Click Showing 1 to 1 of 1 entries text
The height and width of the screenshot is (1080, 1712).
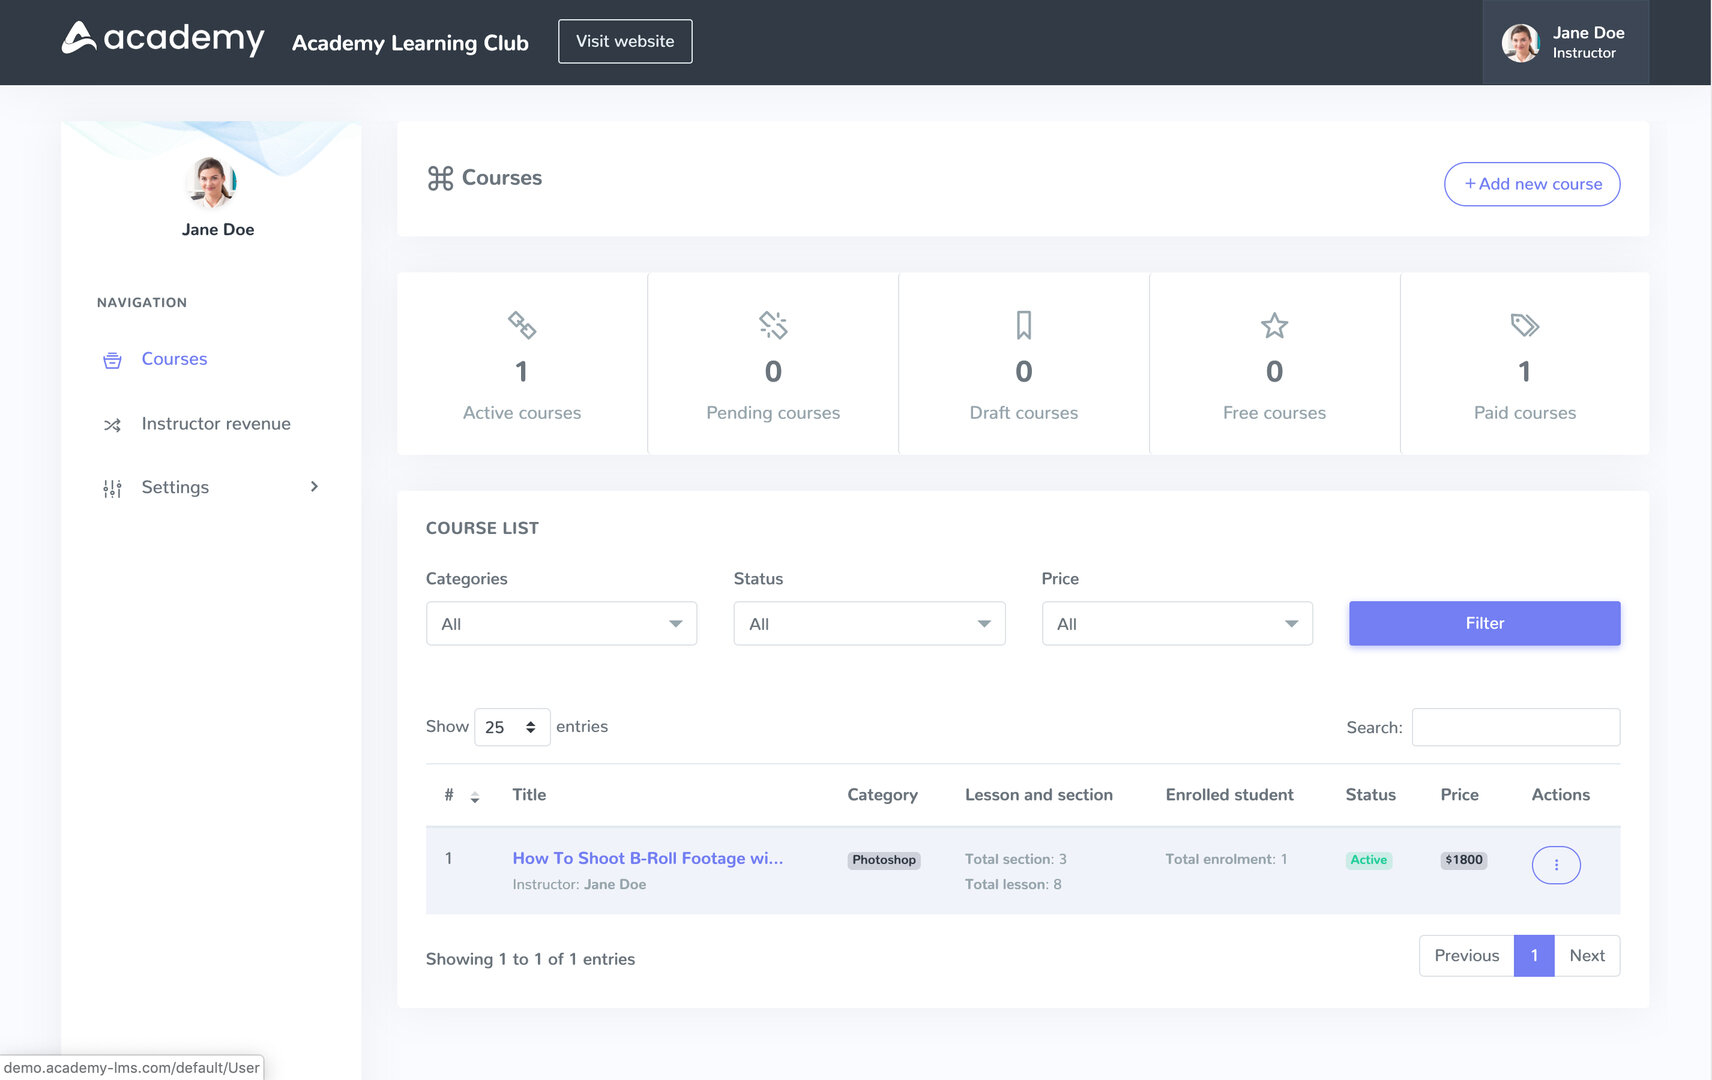(530, 959)
